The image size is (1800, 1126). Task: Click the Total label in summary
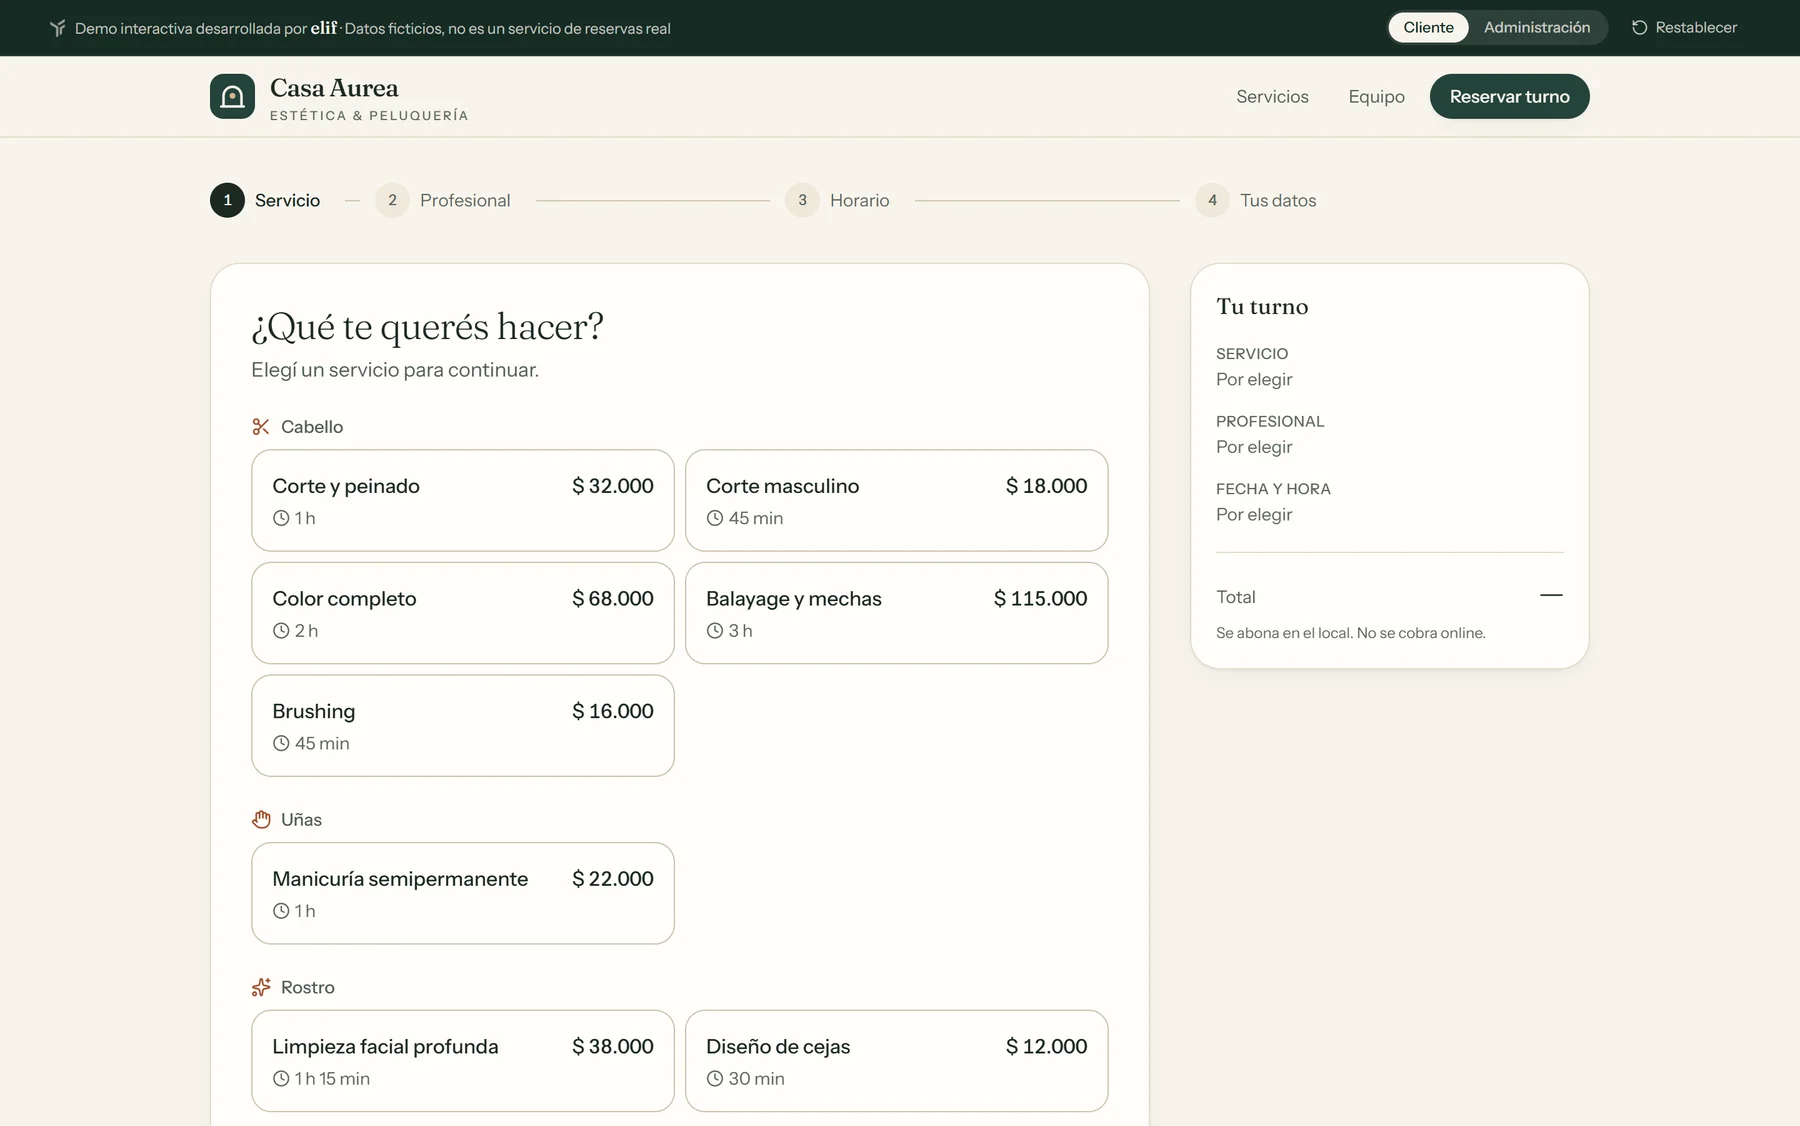(1236, 597)
